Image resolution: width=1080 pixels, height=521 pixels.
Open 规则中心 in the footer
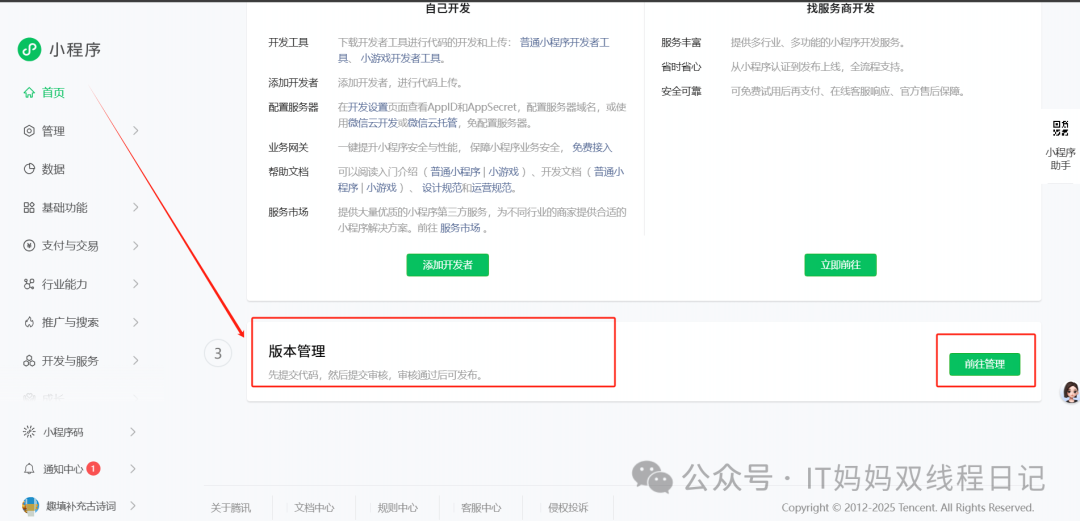click(397, 508)
